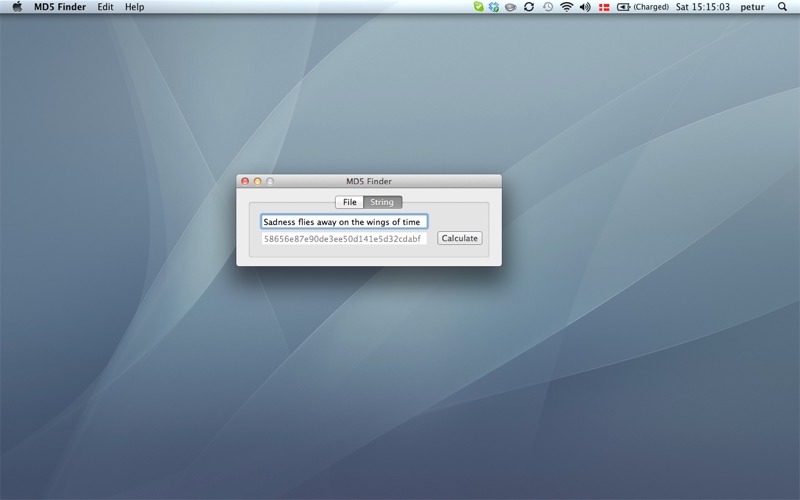Open the Danish flag input menu
800x500 pixels.
pos(604,7)
